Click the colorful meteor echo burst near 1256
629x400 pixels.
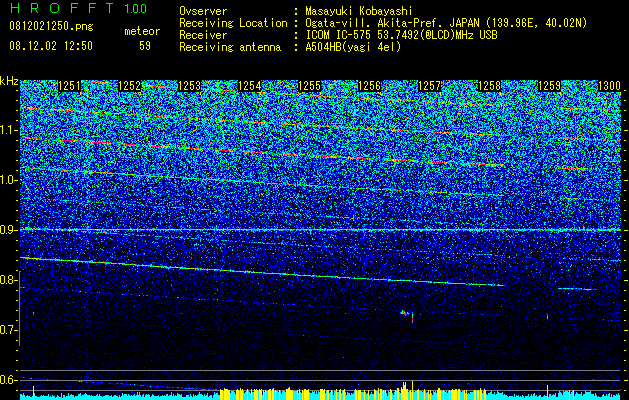click(404, 313)
